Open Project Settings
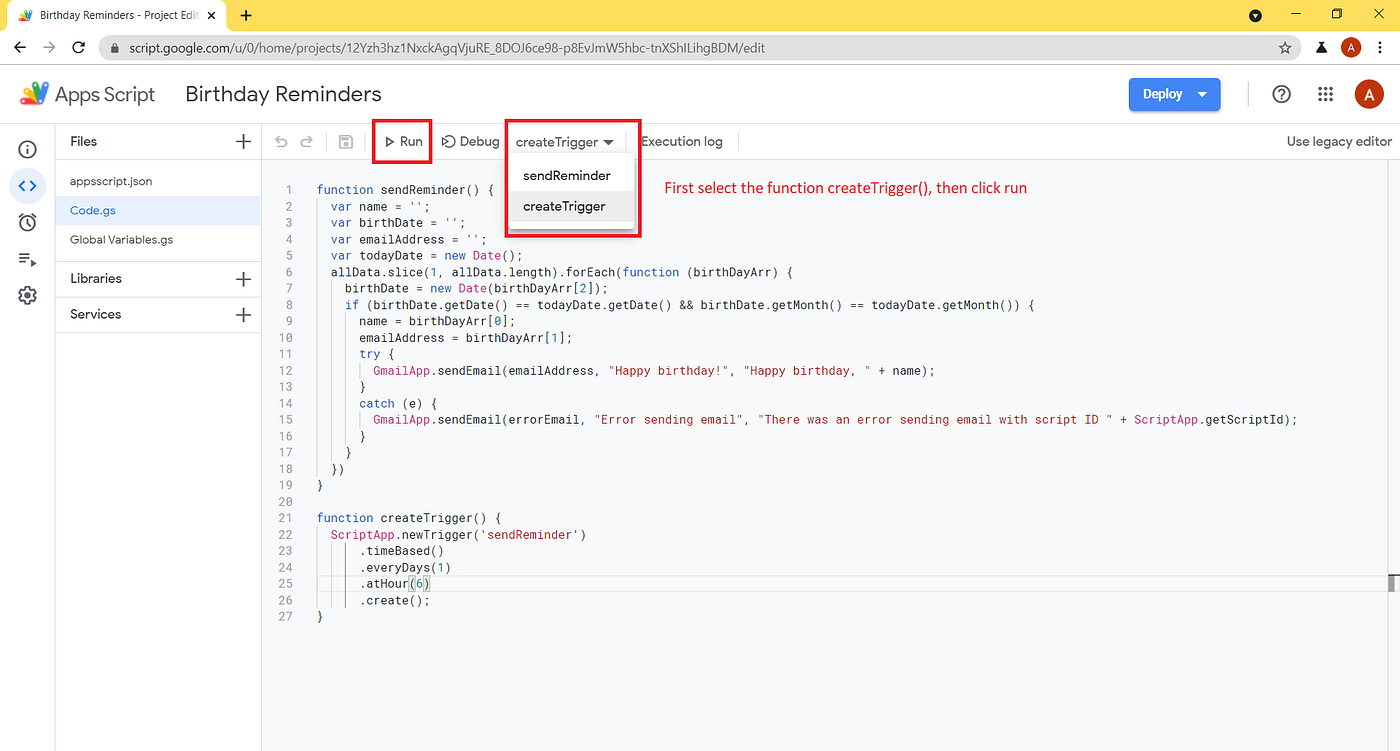The image size is (1400, 751). point(27,296)
